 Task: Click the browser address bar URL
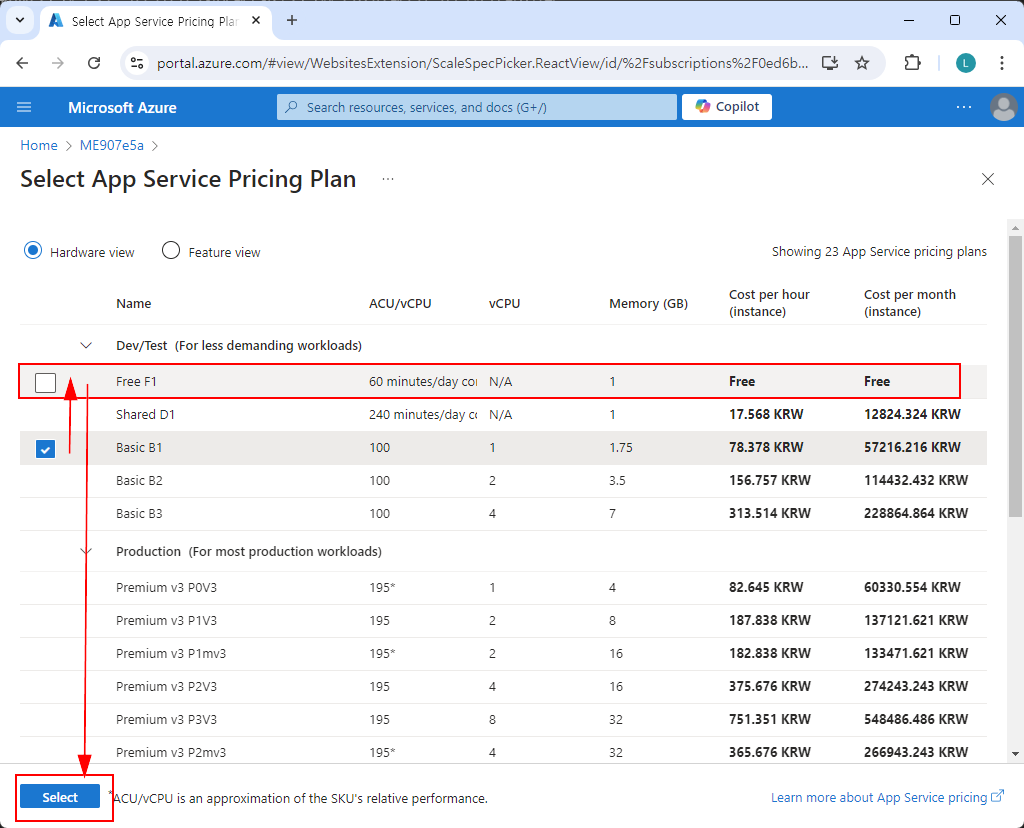482,63
